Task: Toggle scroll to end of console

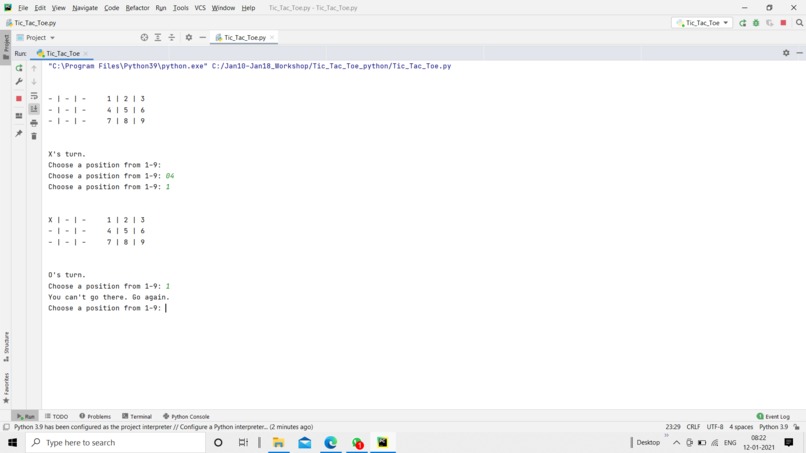Action: click(34, 109)
